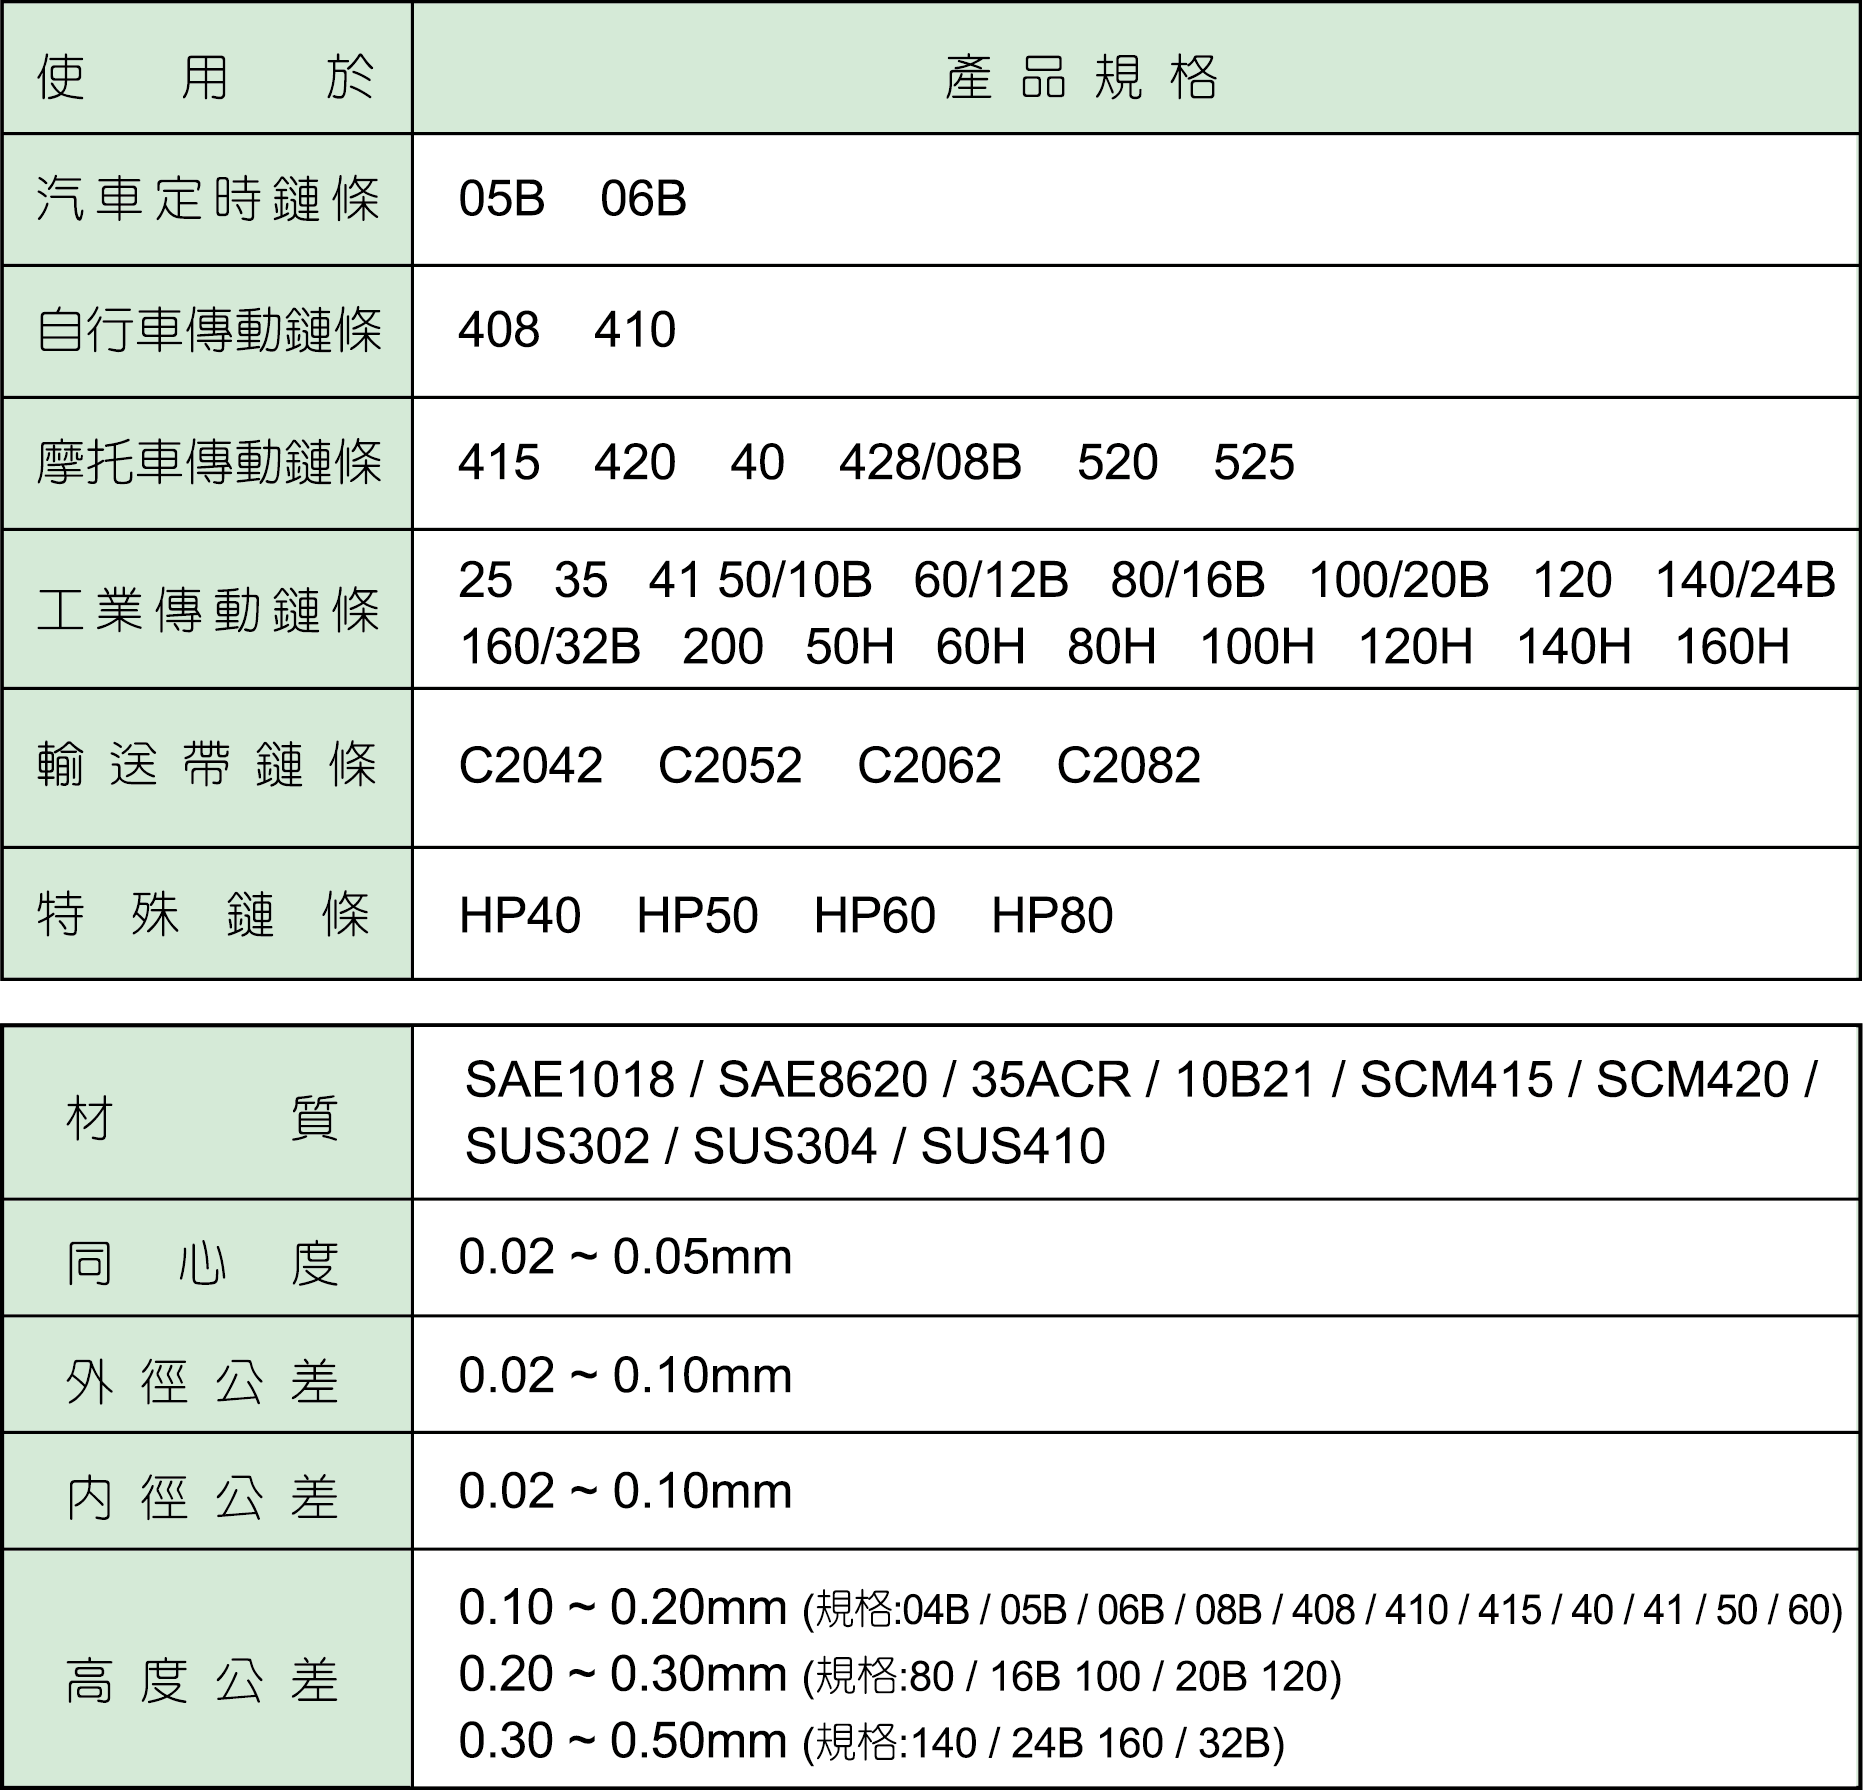Click the 140/24B industrial chain spec
The width and height of the screenshot is (1863, 1790).
pyautogui.click(x=1745, y=580)
